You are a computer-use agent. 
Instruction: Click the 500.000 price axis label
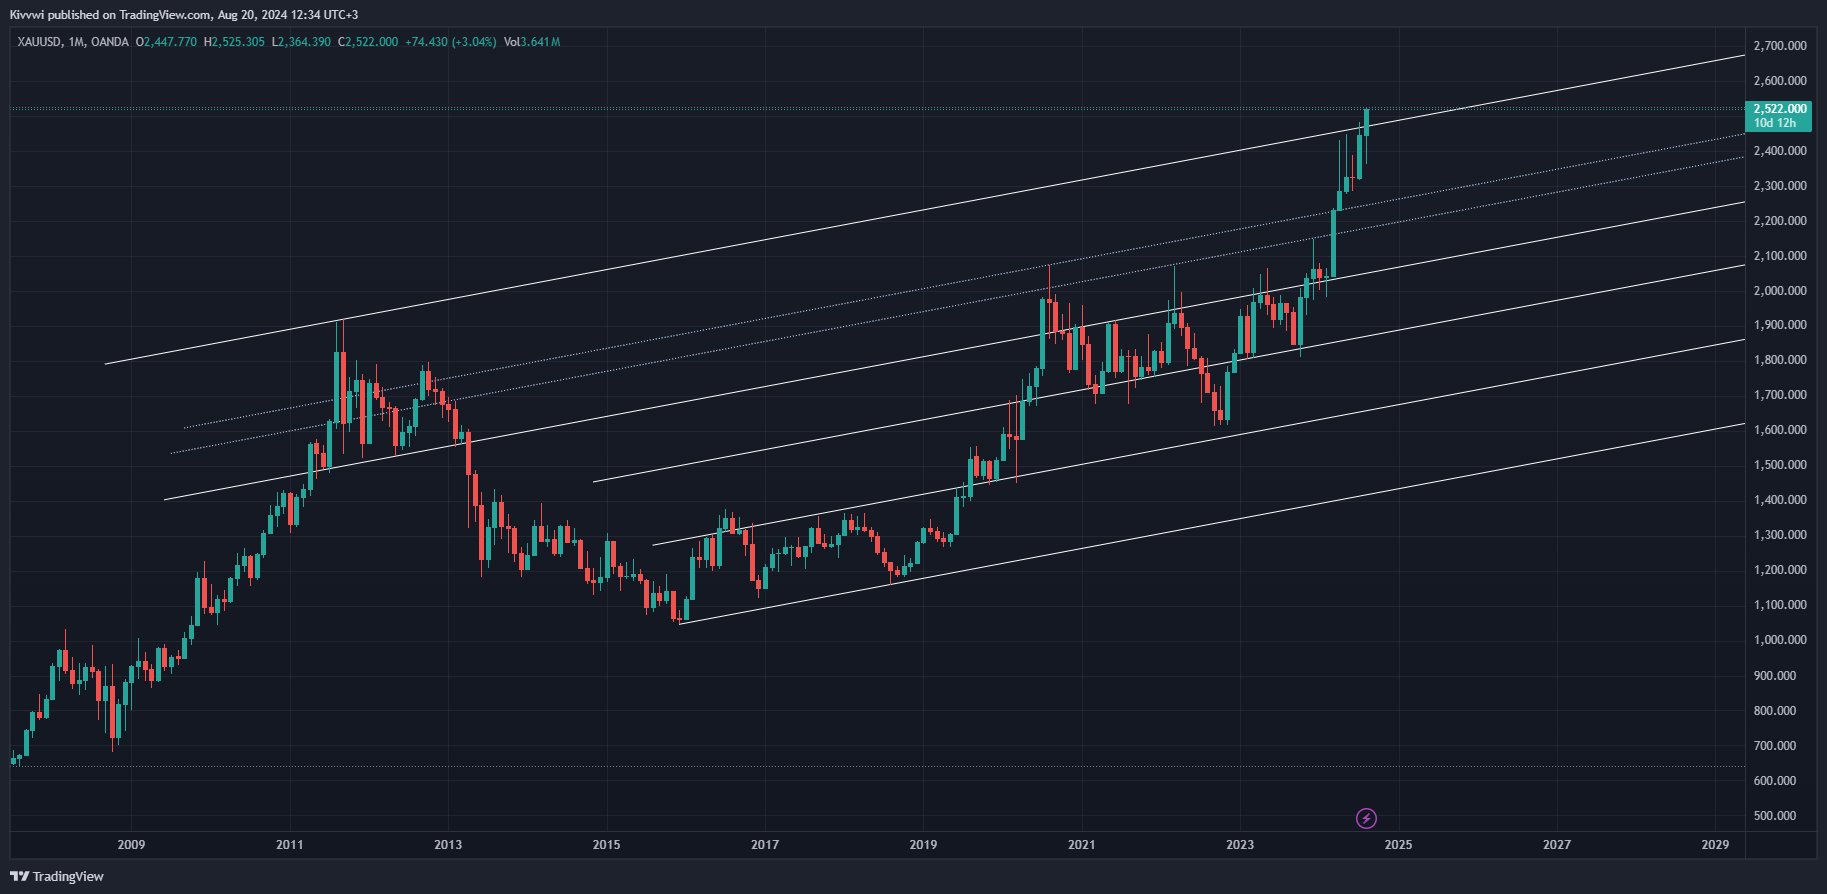click(x=1775, y=816)
